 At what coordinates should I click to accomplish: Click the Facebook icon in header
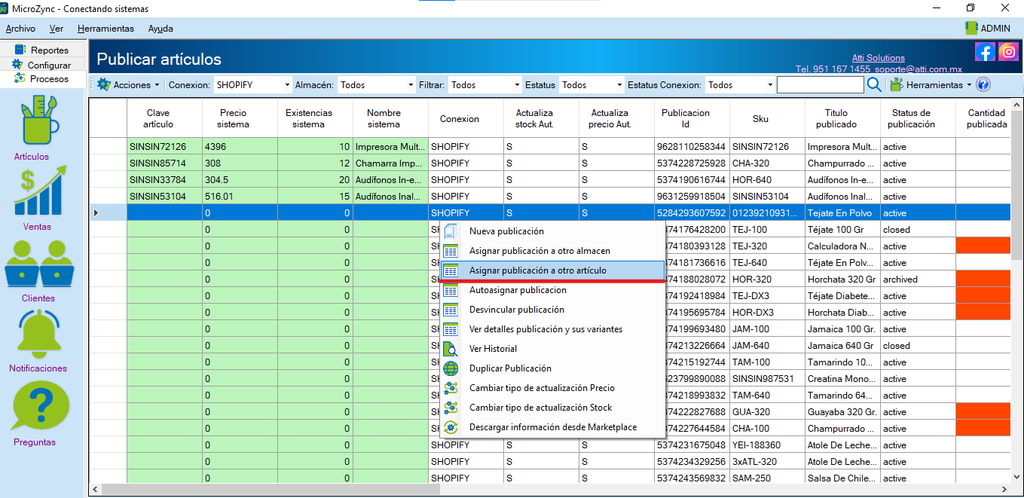[x=985, y=52]
